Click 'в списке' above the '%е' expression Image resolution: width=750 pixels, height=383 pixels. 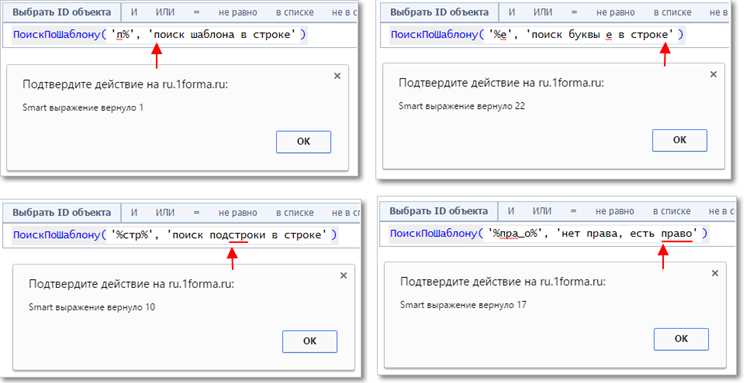(673, 13)
